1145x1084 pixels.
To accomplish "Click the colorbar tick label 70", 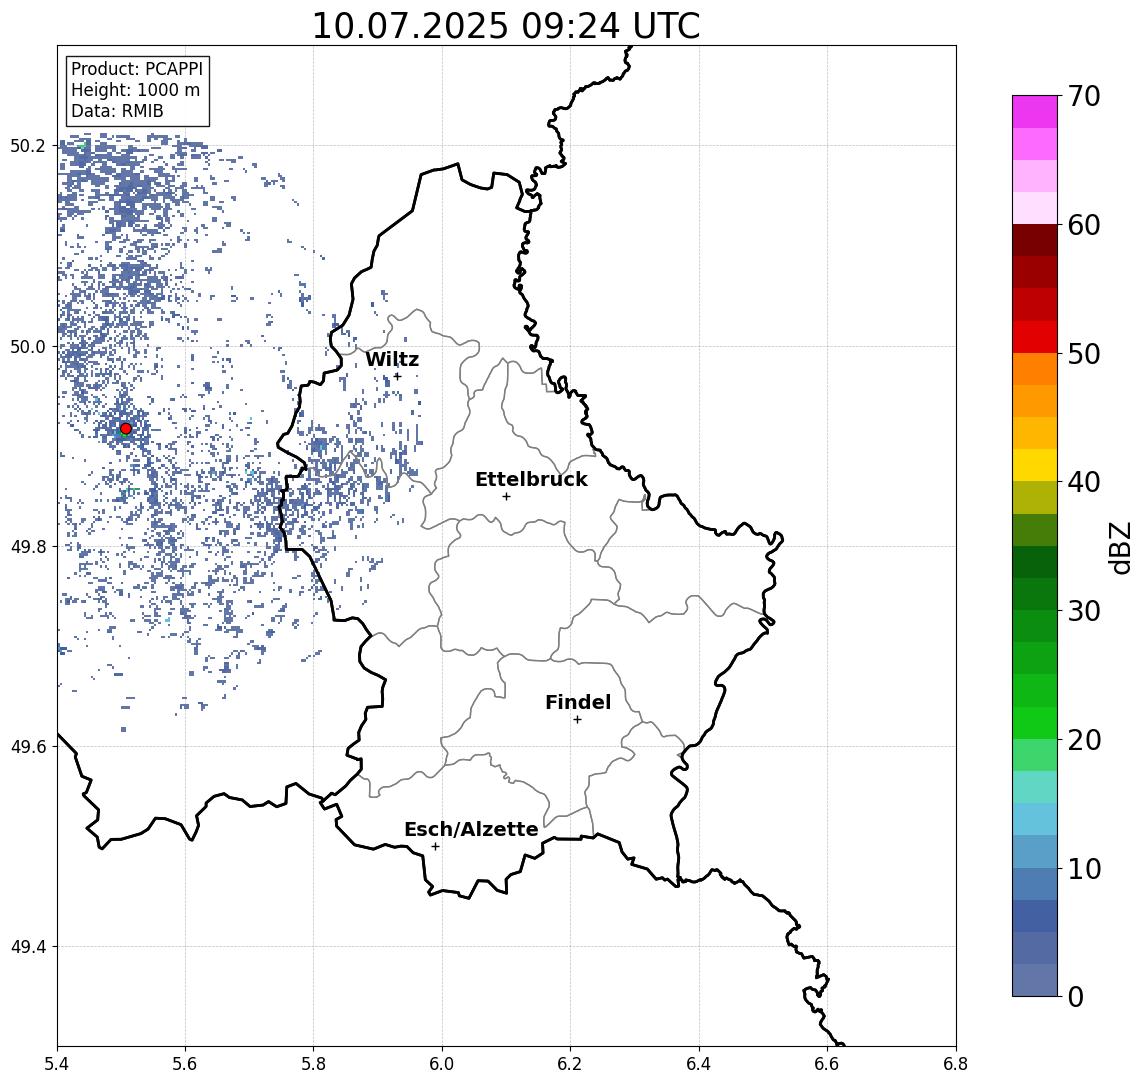I will pos(1084,96).
